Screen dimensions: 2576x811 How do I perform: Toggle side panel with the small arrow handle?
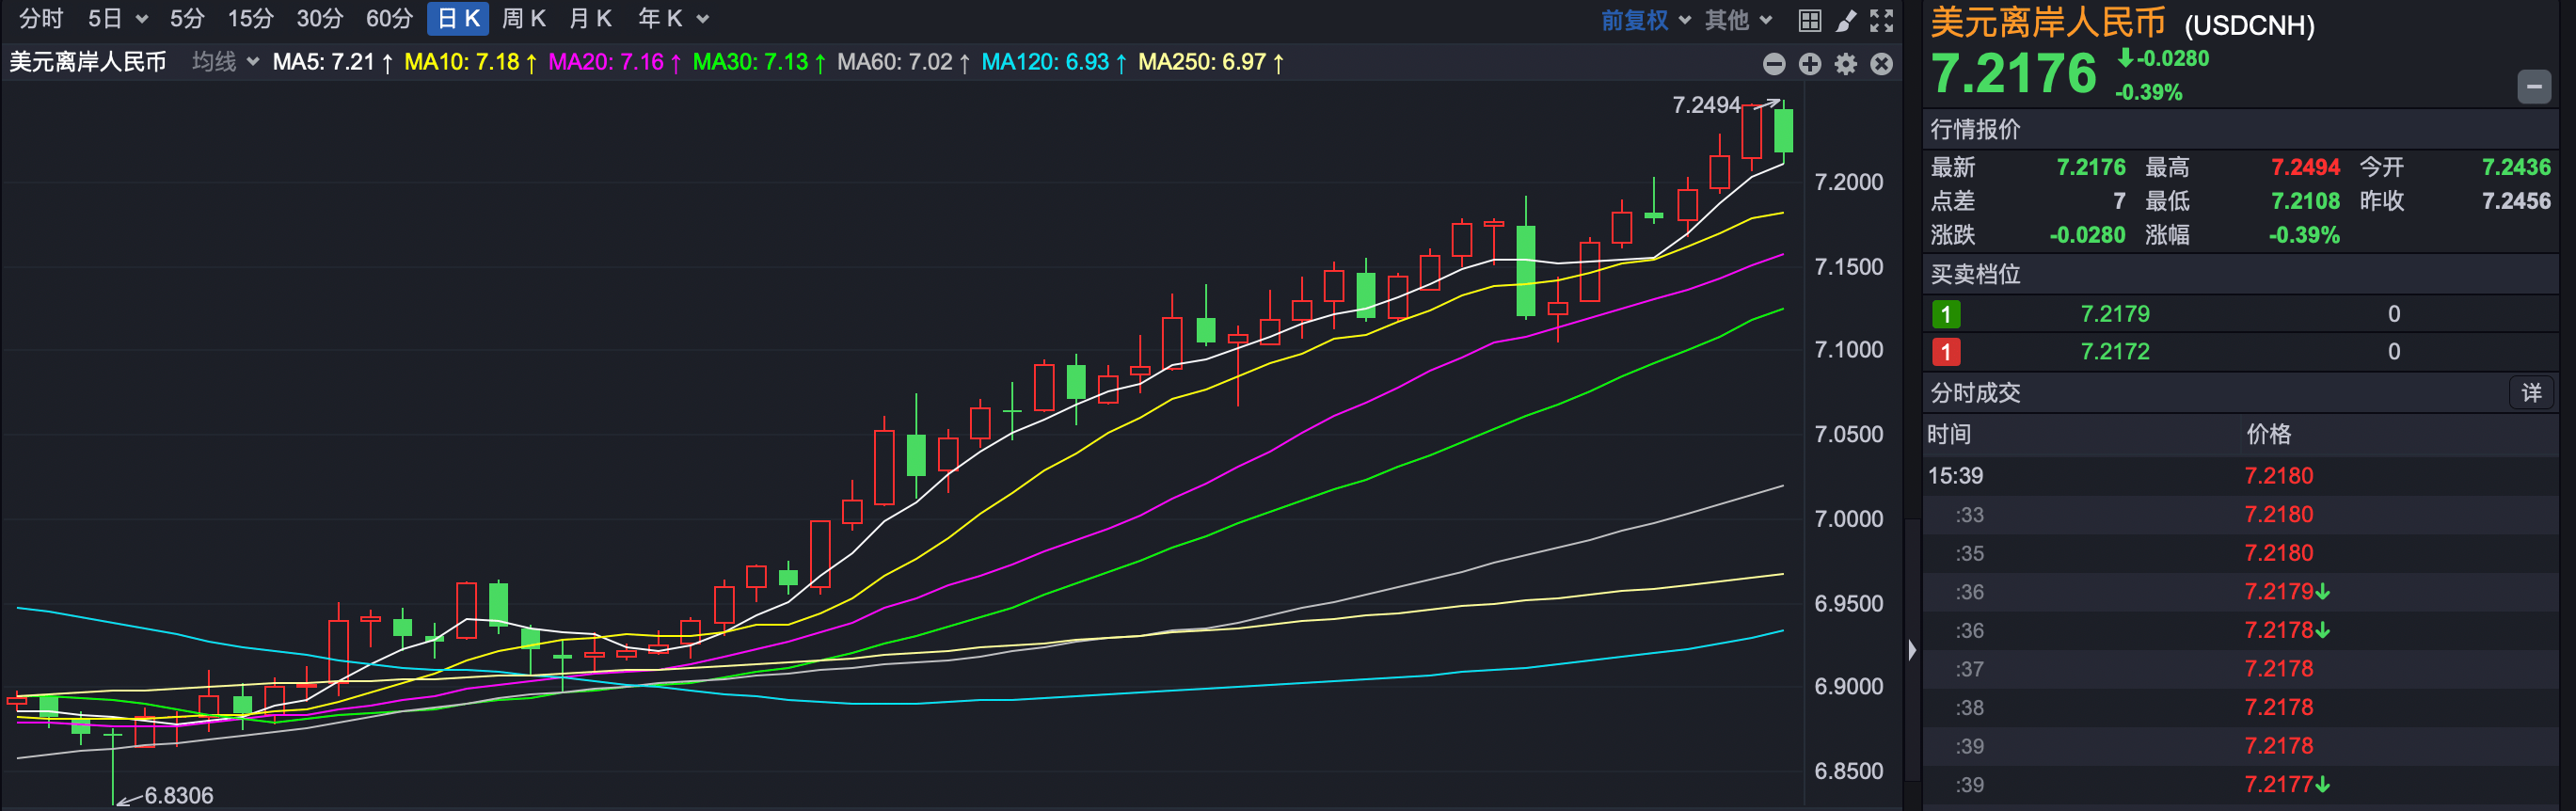[1912, 650]
